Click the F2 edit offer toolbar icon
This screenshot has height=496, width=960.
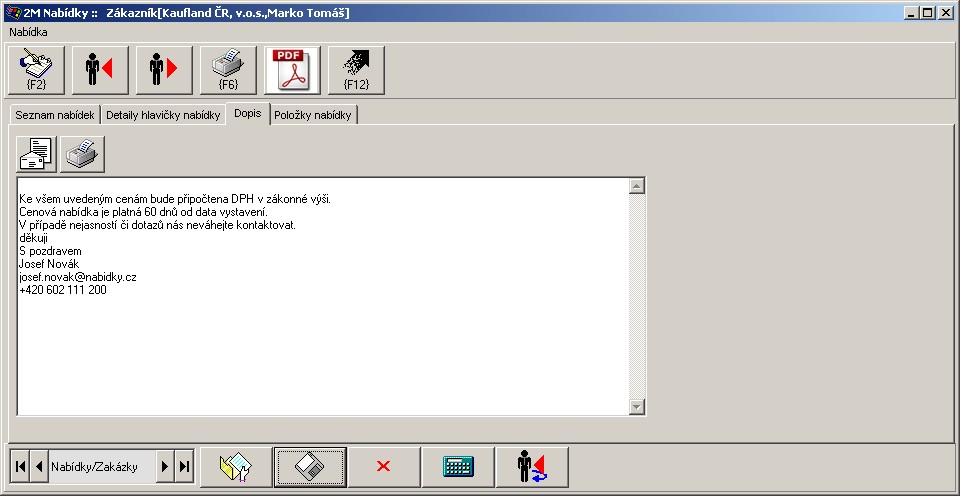[x=36, y=70]
